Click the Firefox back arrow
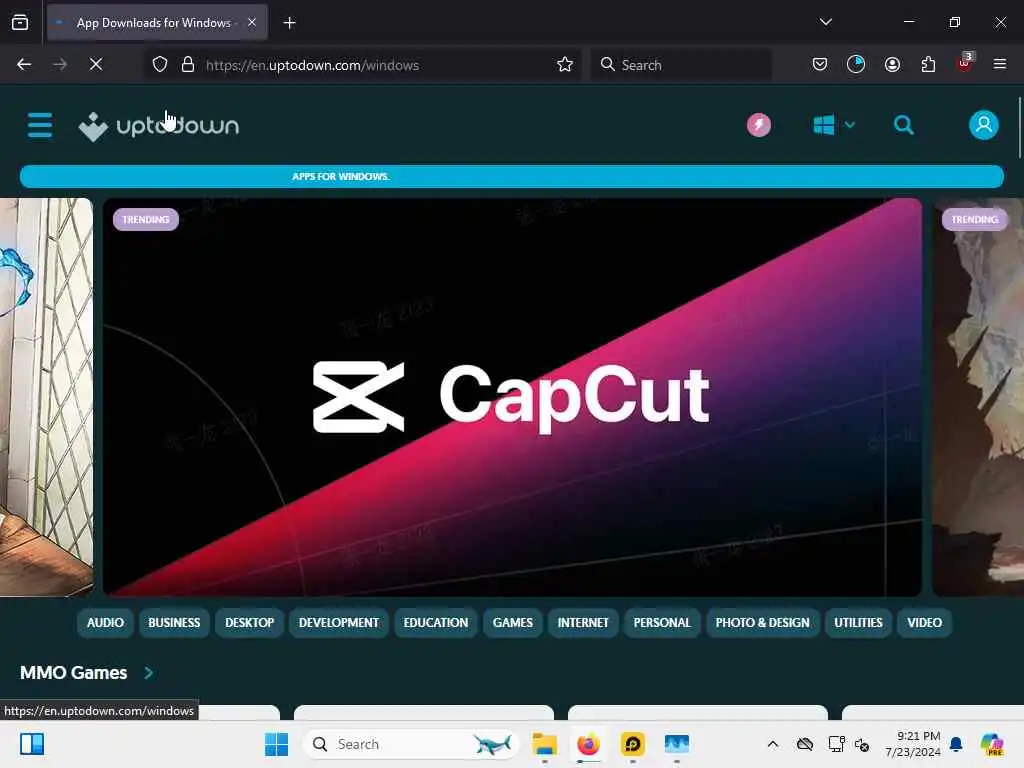 (24, 64)
